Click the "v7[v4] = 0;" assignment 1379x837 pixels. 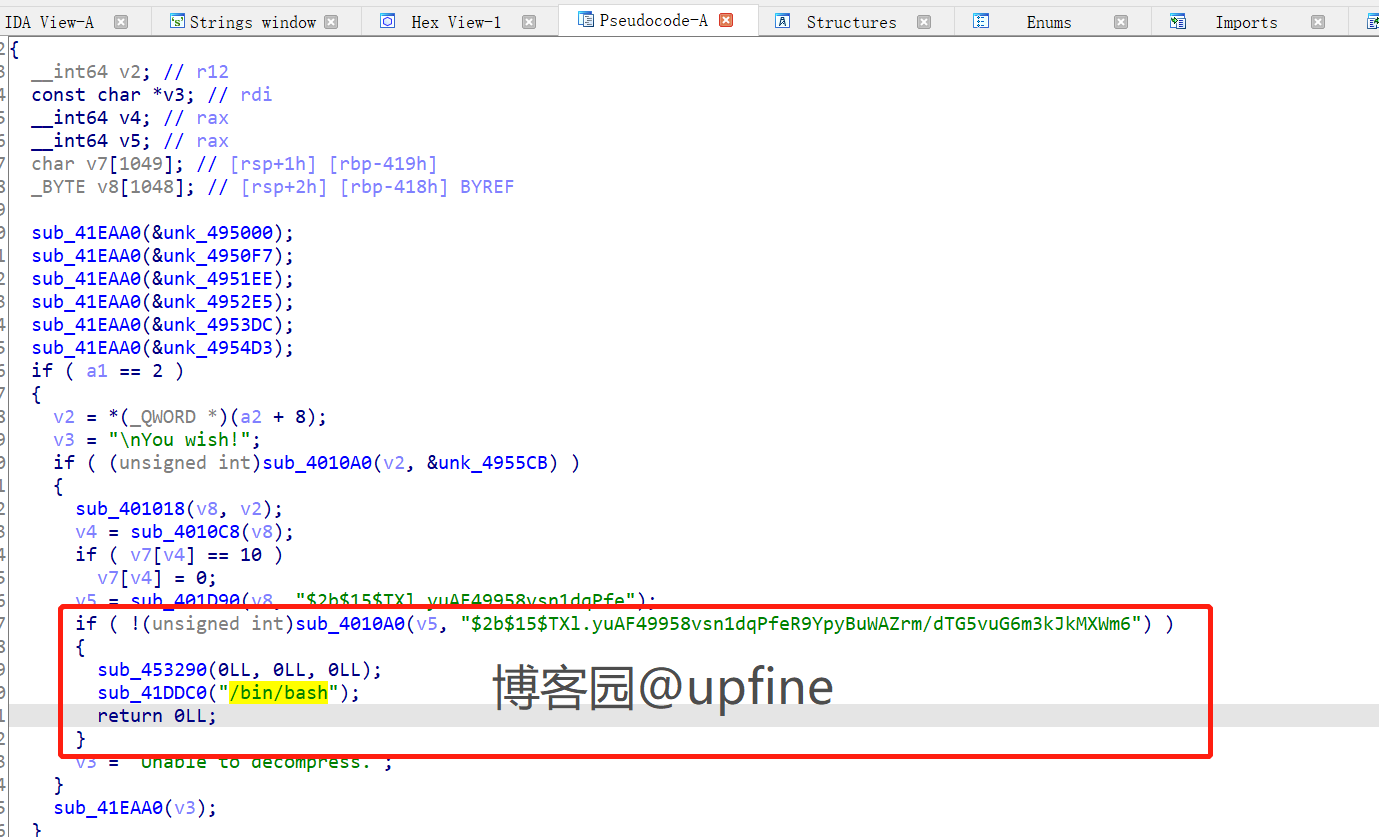tap(157, 577)
